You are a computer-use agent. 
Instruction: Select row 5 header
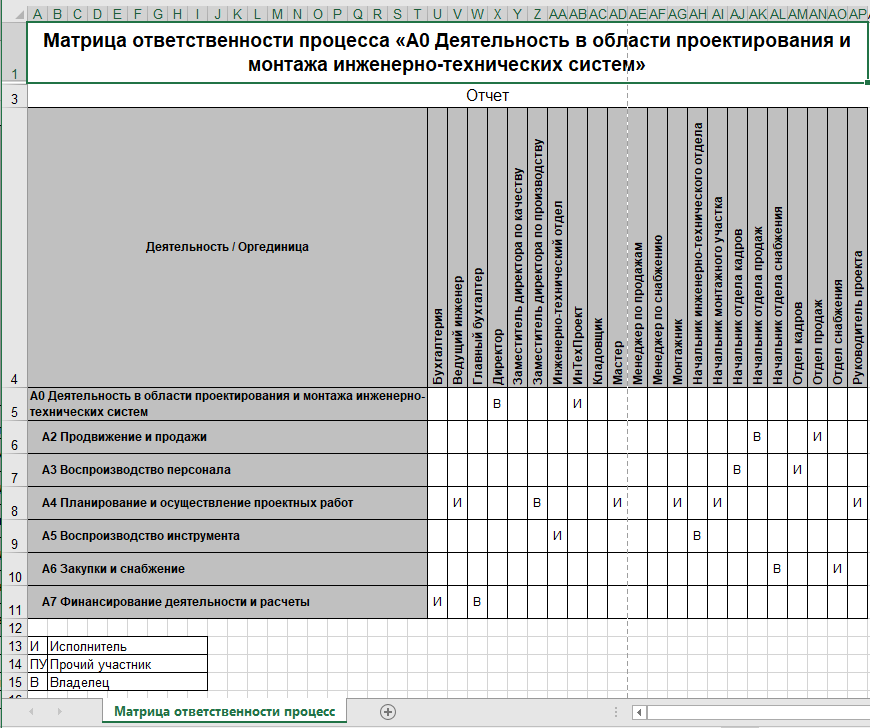click(13, 404)
